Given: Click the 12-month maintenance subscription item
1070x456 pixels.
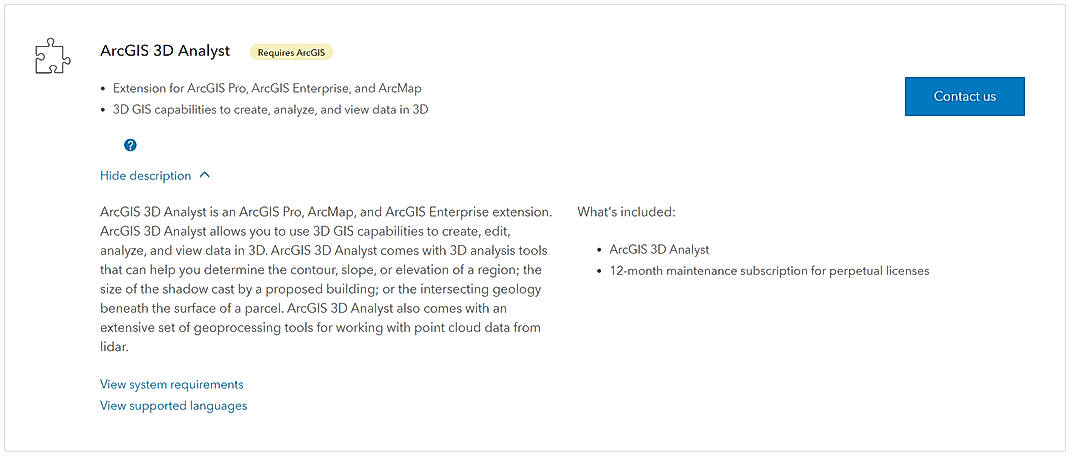Looking at the screenshot, I should point(769,271).
